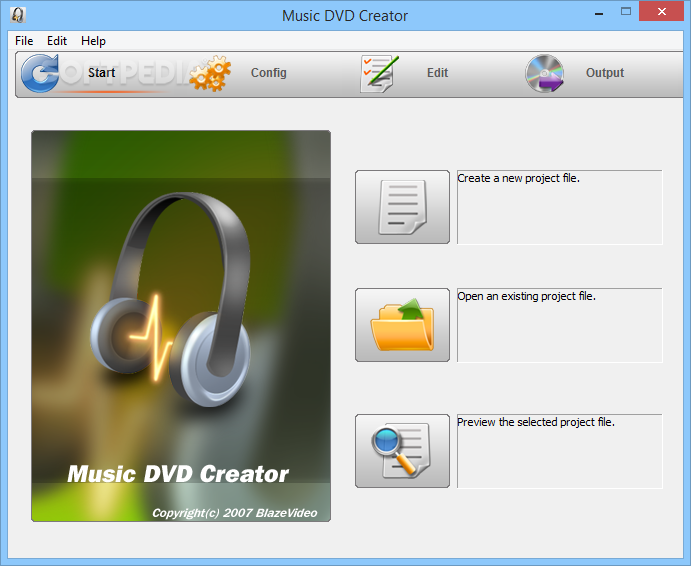Maximize the Music DVD Creator window

(626, 12)
